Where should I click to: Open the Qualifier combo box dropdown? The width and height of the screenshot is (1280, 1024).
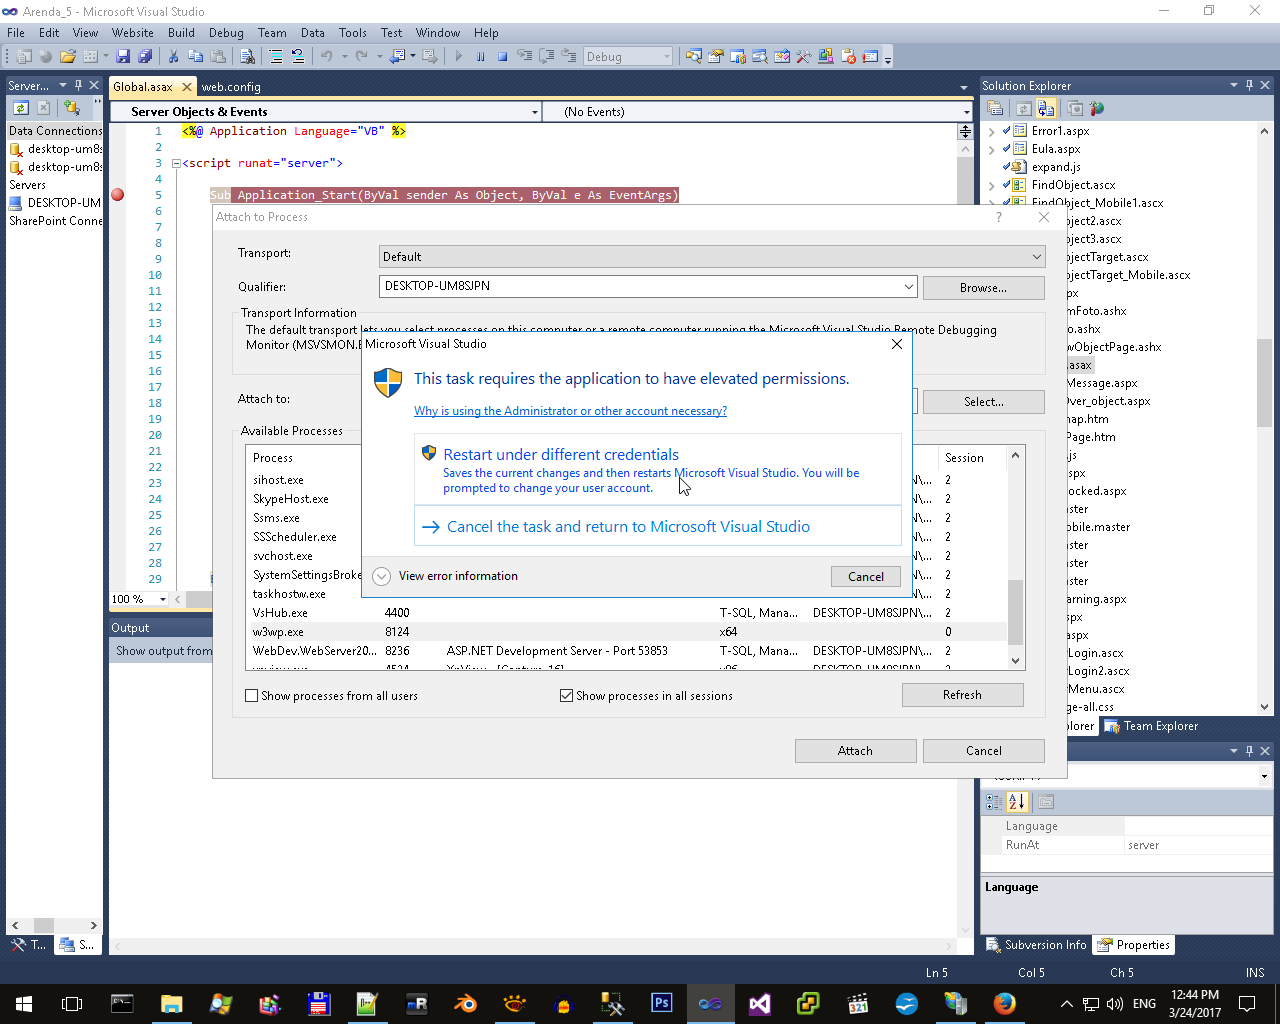[x=908, y=287]
